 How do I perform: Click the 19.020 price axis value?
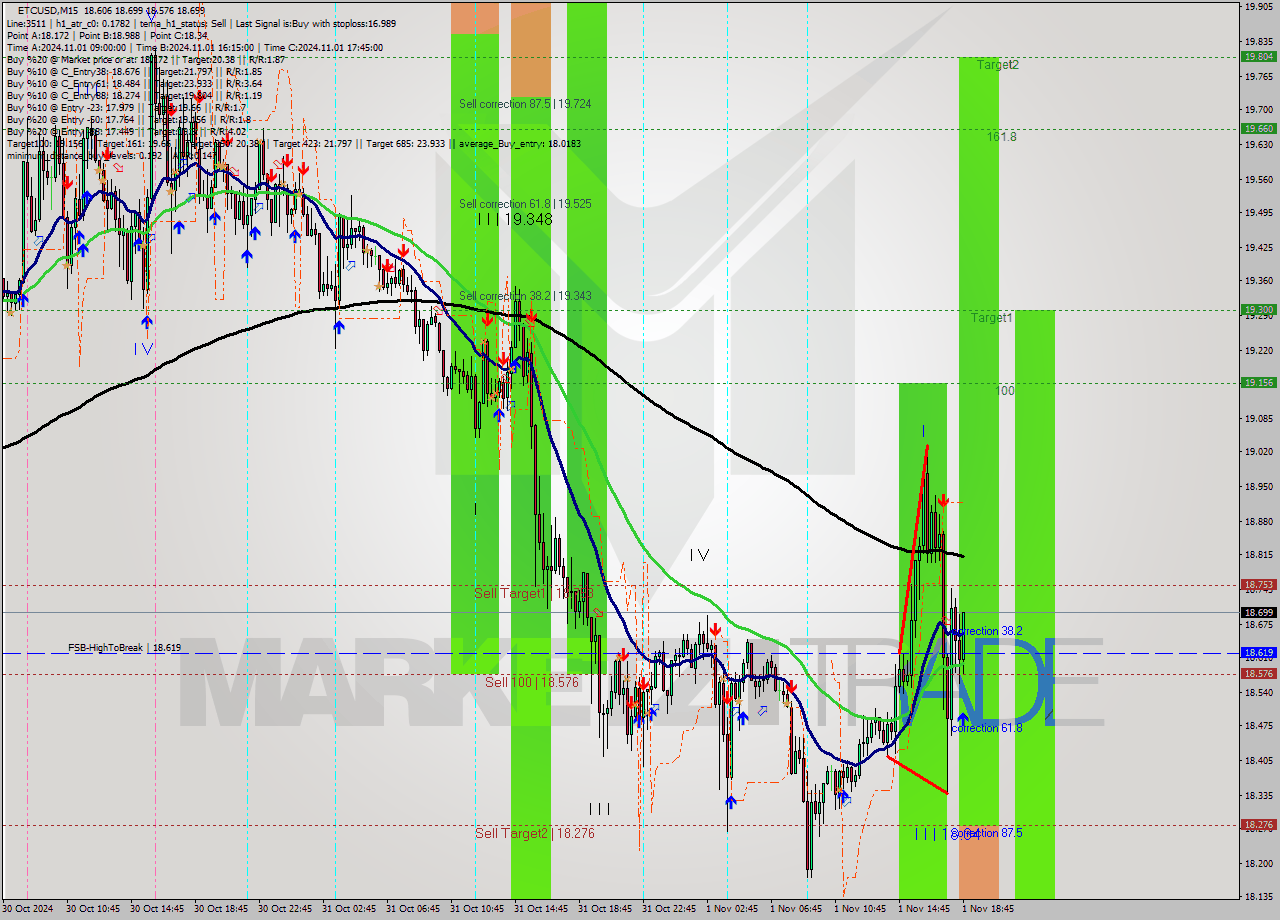[1258, 452]
